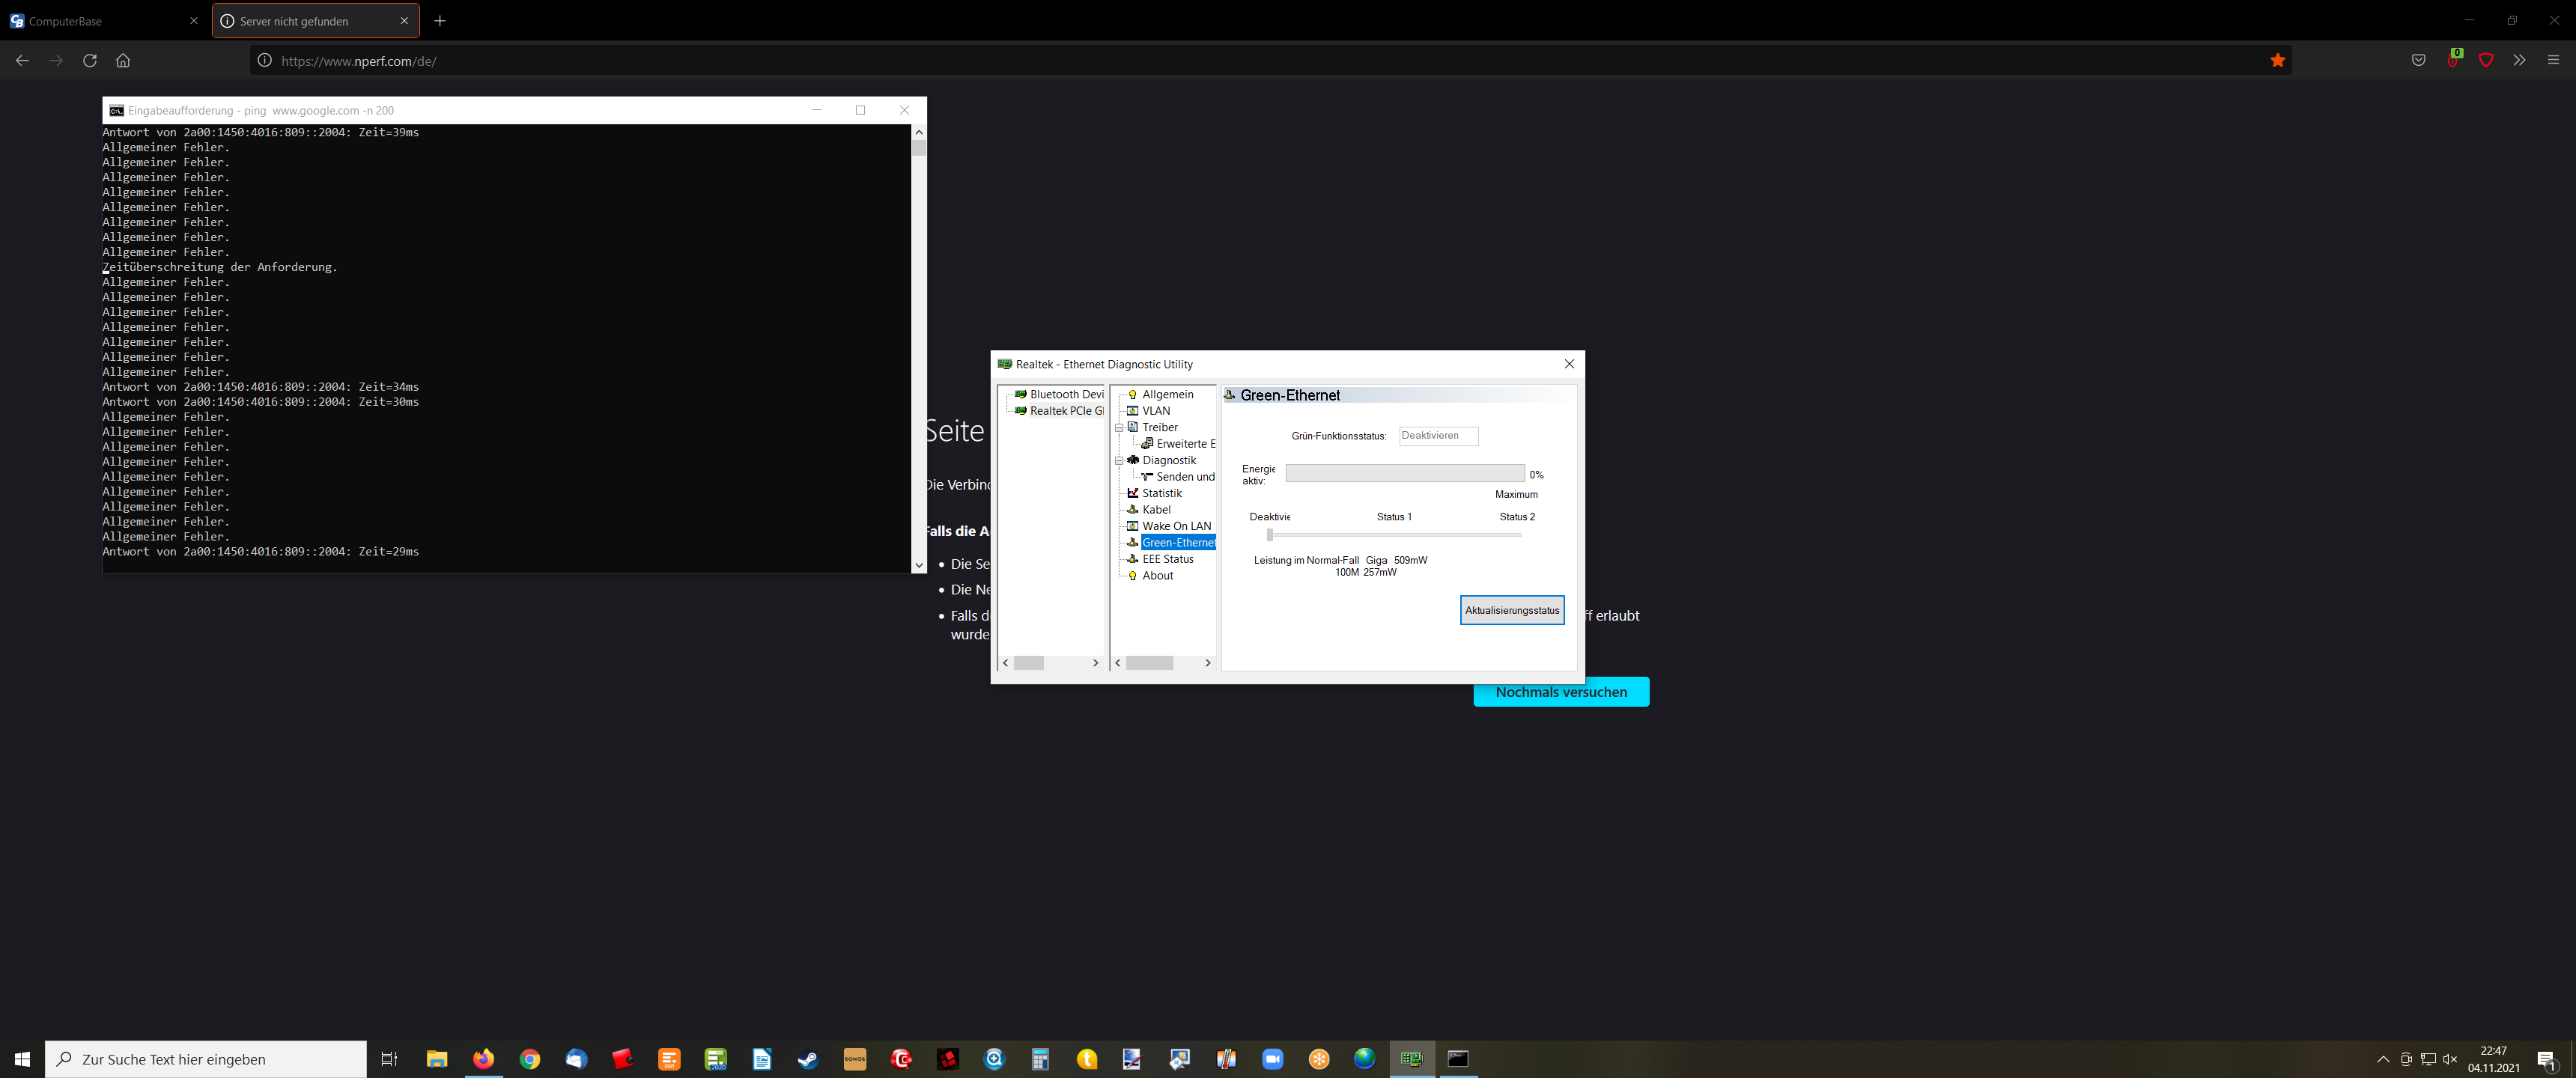Select VLAN in the Realtek tree
2576x1078 pixels.
pyautogui.click(x=1155, y=411)
